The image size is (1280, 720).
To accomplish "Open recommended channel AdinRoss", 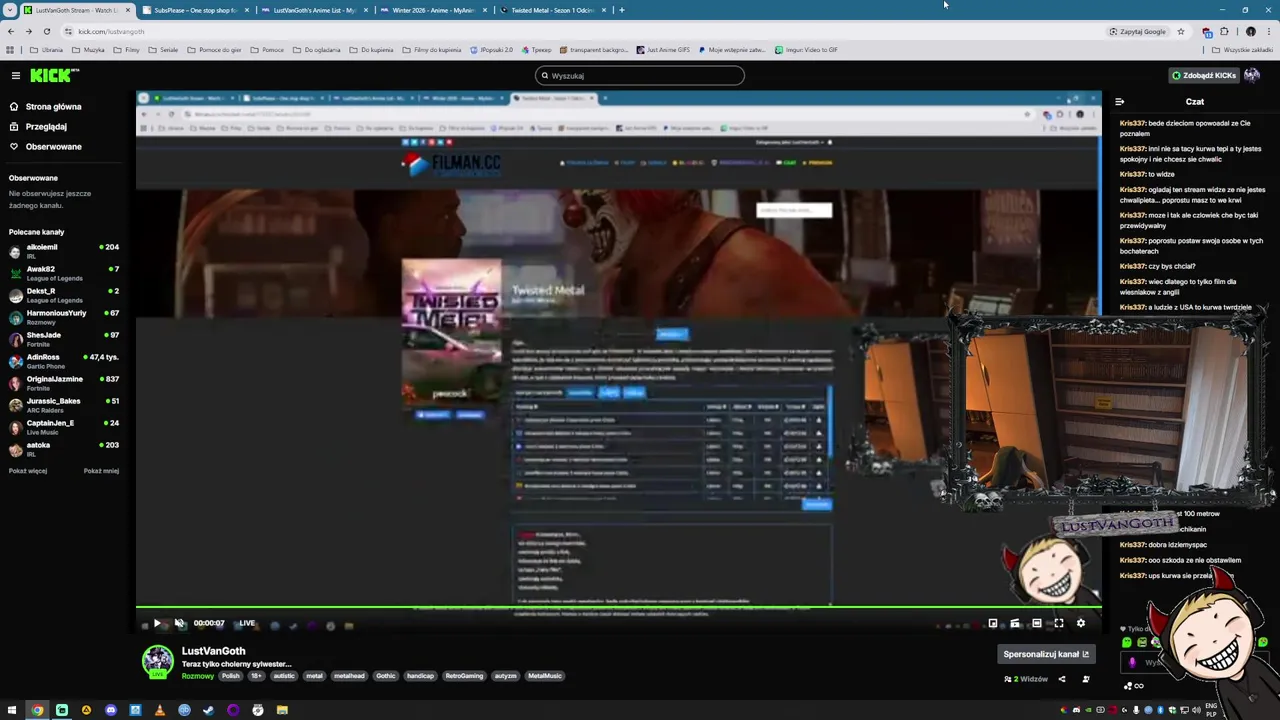I will (64, 360).
